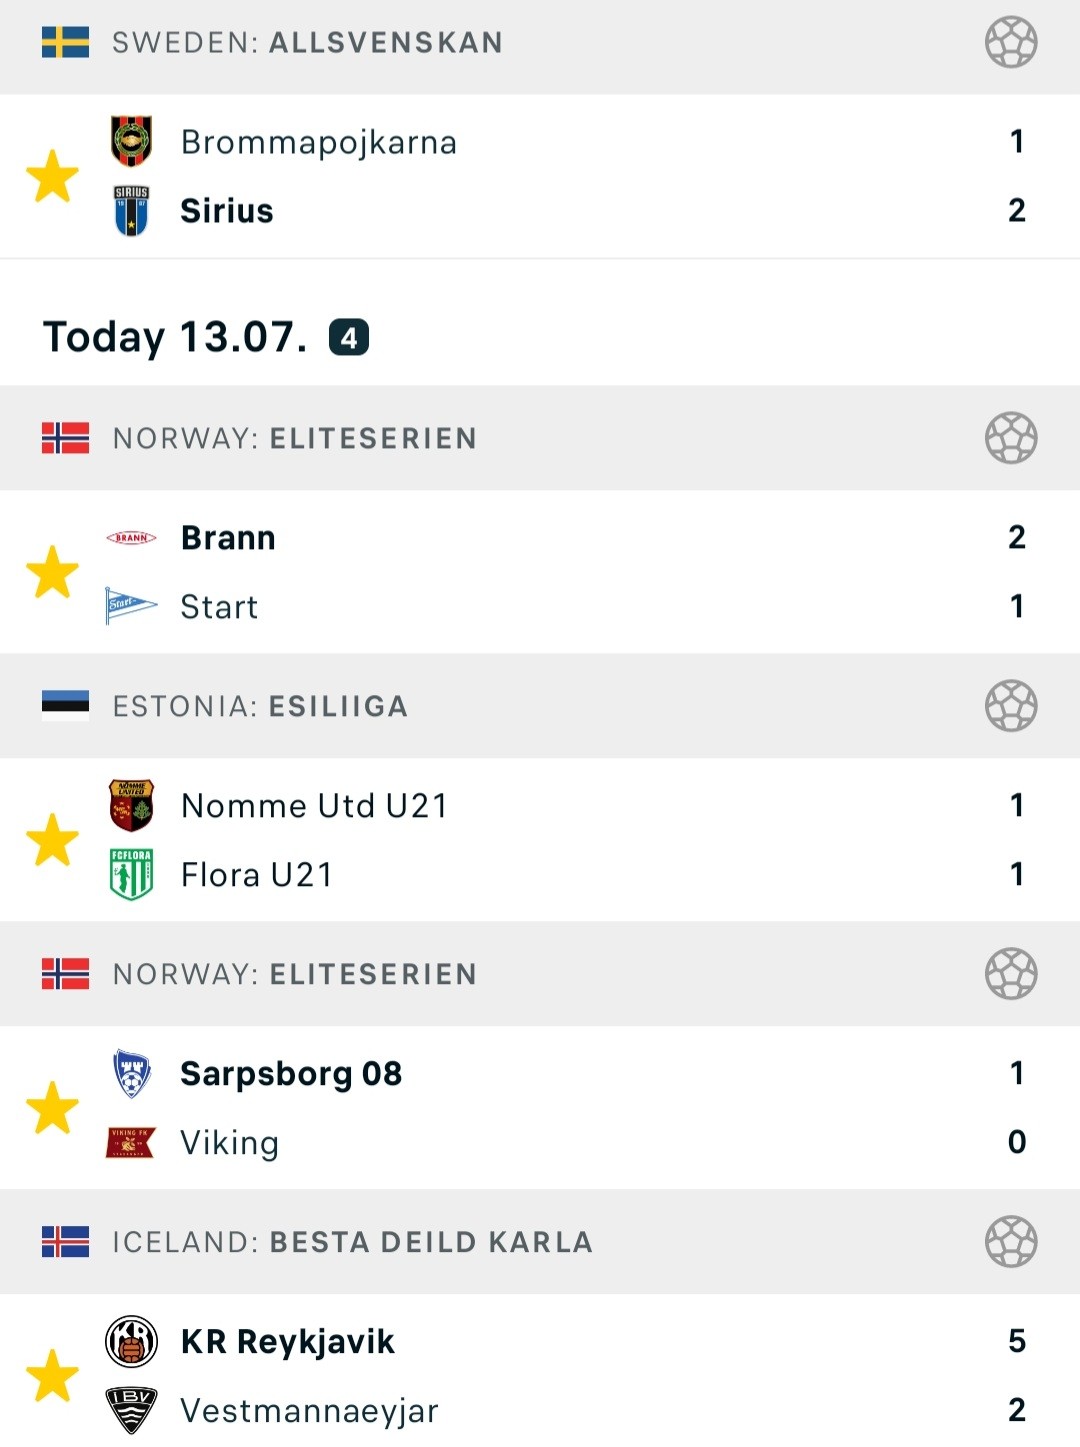1080x1447 pixels.
Task: Open the Sarpsborg 08 match row
Action: [x=540, y=1108]
